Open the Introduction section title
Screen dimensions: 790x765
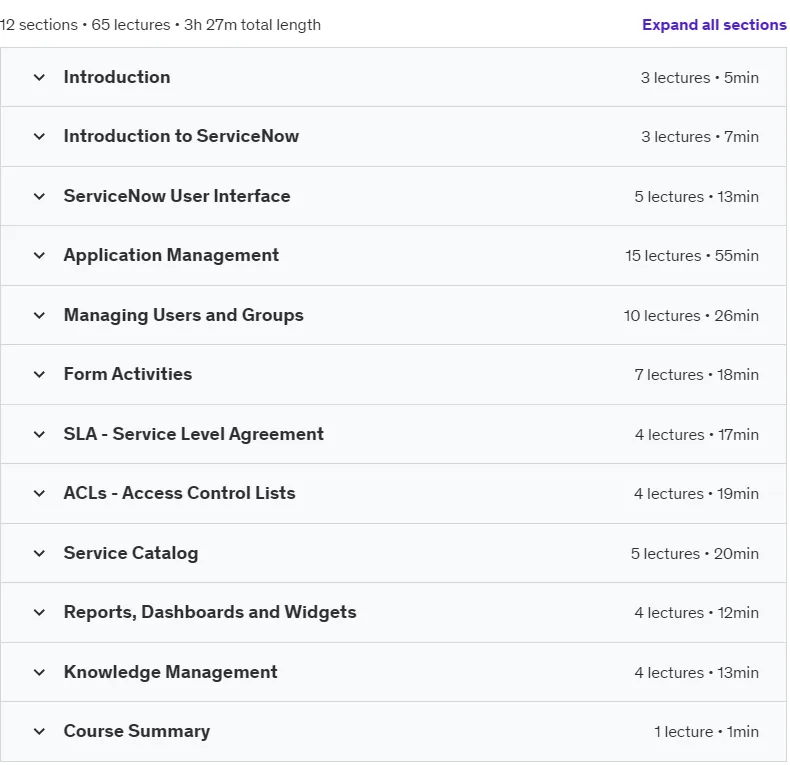[117, 77]
